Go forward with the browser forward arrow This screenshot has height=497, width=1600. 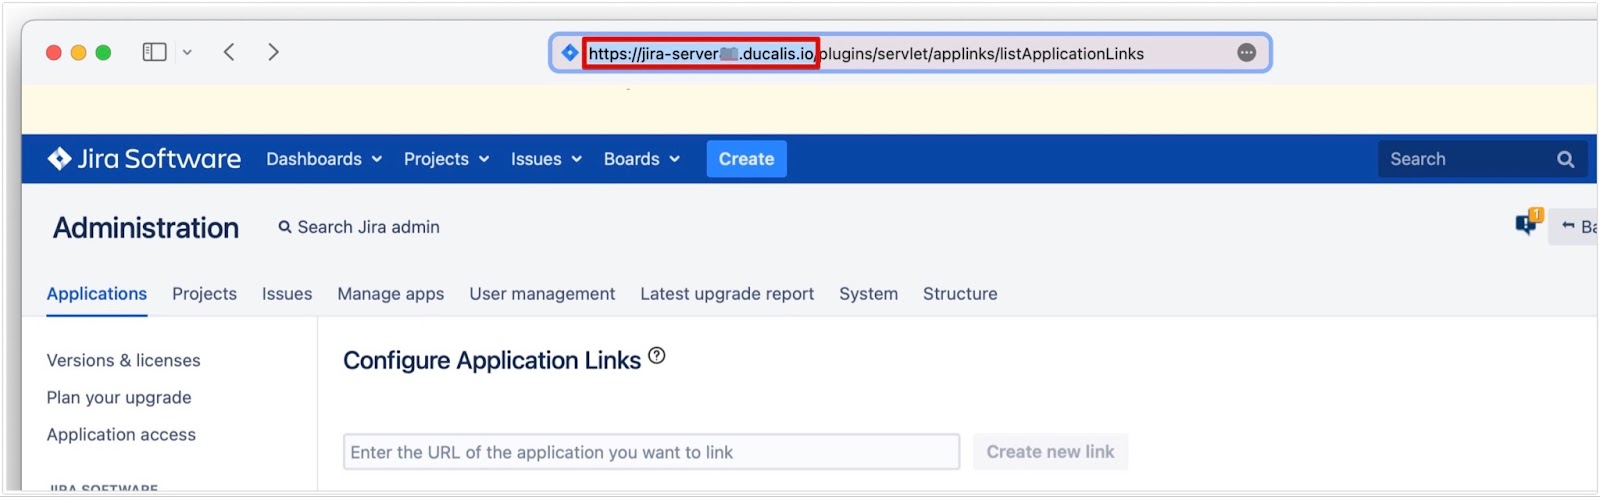(x=273, y=52)
